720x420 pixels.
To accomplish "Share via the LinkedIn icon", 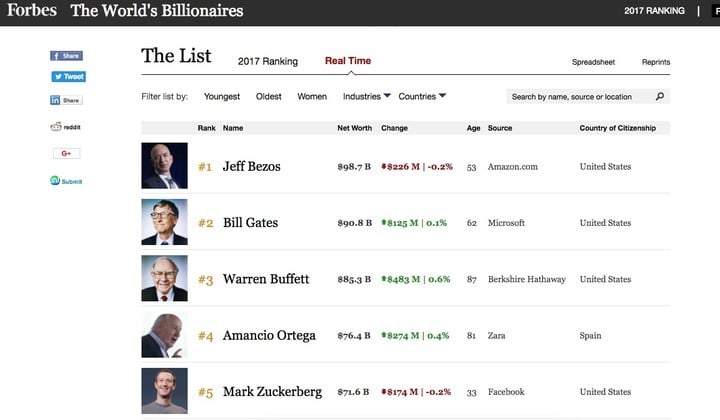I will [66, 100].
